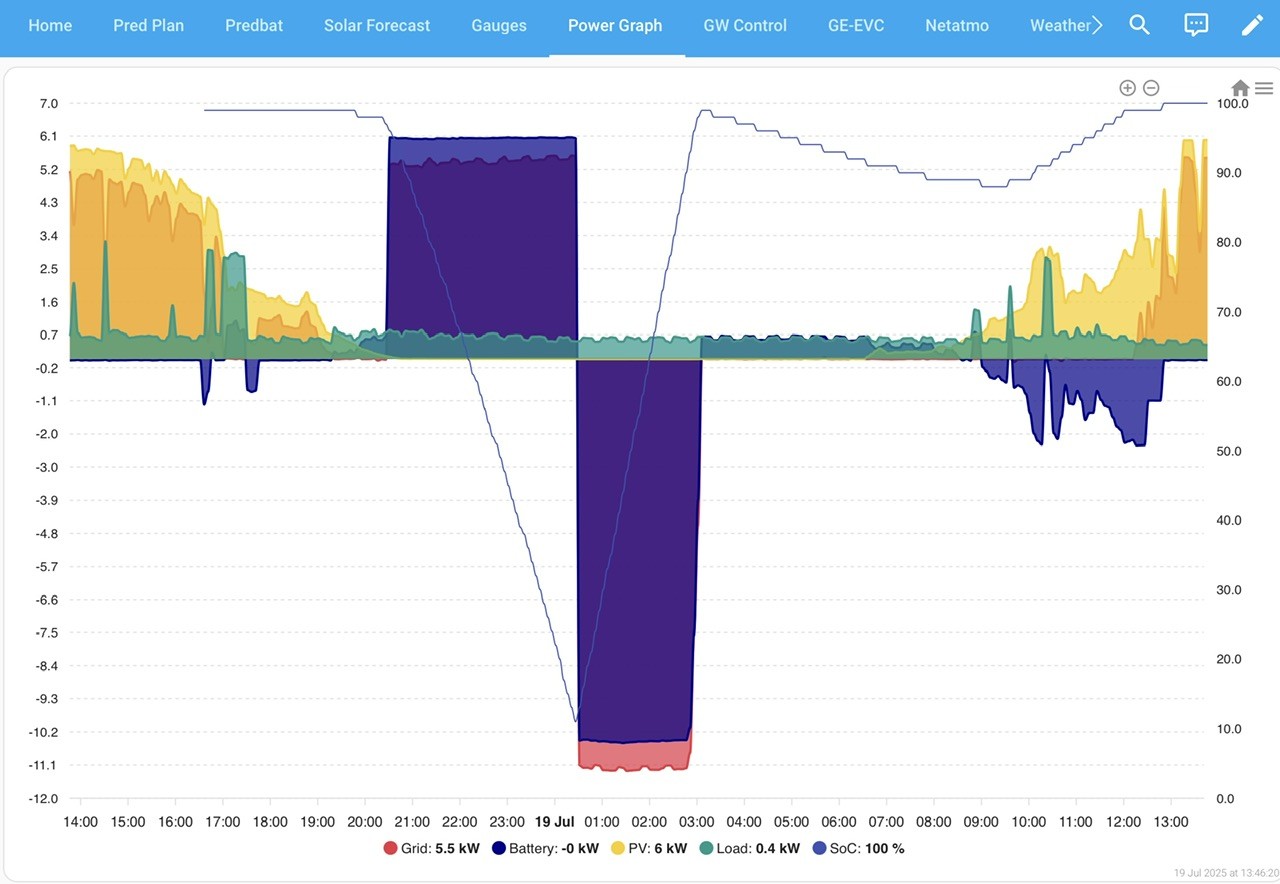Select the Gauges tab

click(x=499, y=25)
